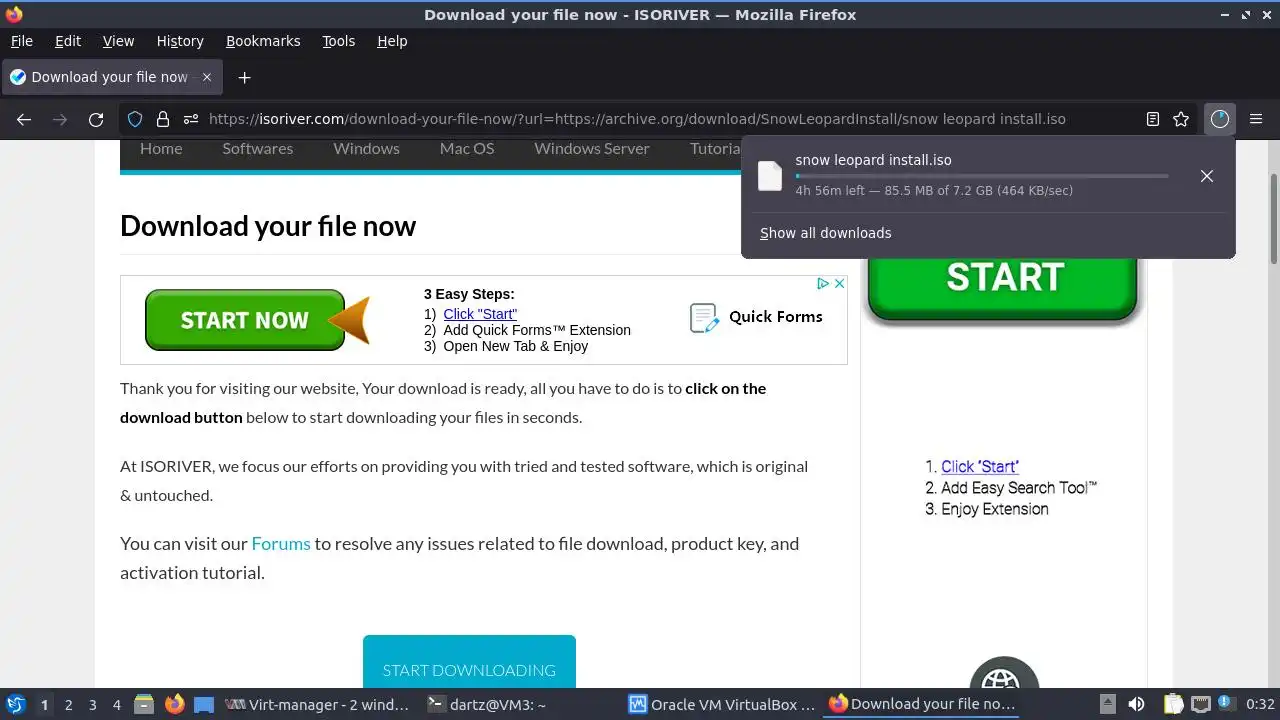
Task: Click the 'Click "Start"' link in banner ad
Action: pos(480,314)
